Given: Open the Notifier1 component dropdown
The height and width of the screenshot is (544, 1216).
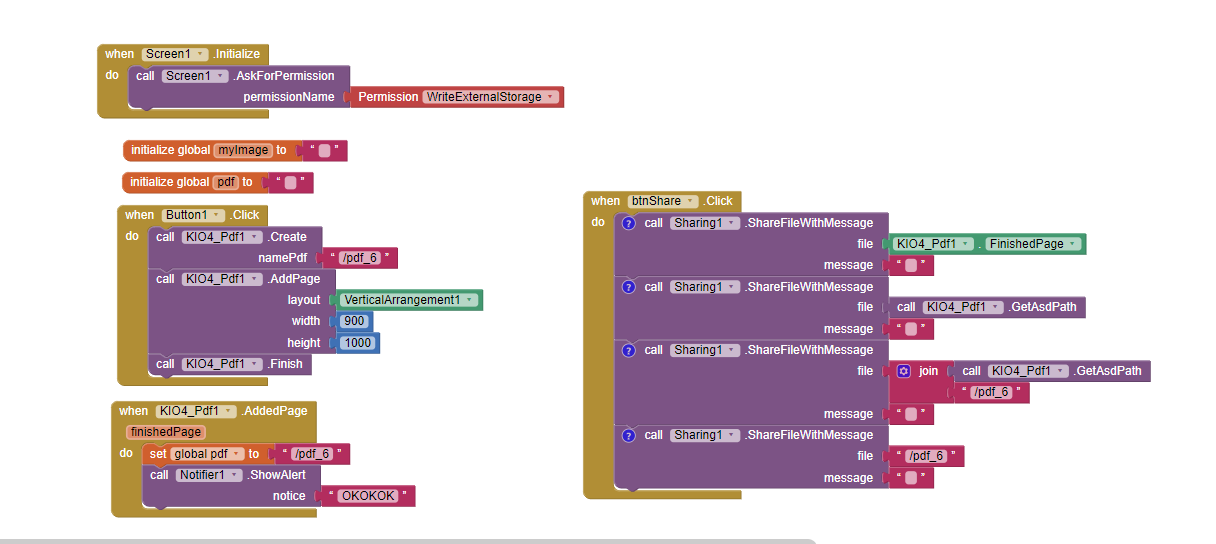Looking at the screenshot, I should tap(235, 475).
